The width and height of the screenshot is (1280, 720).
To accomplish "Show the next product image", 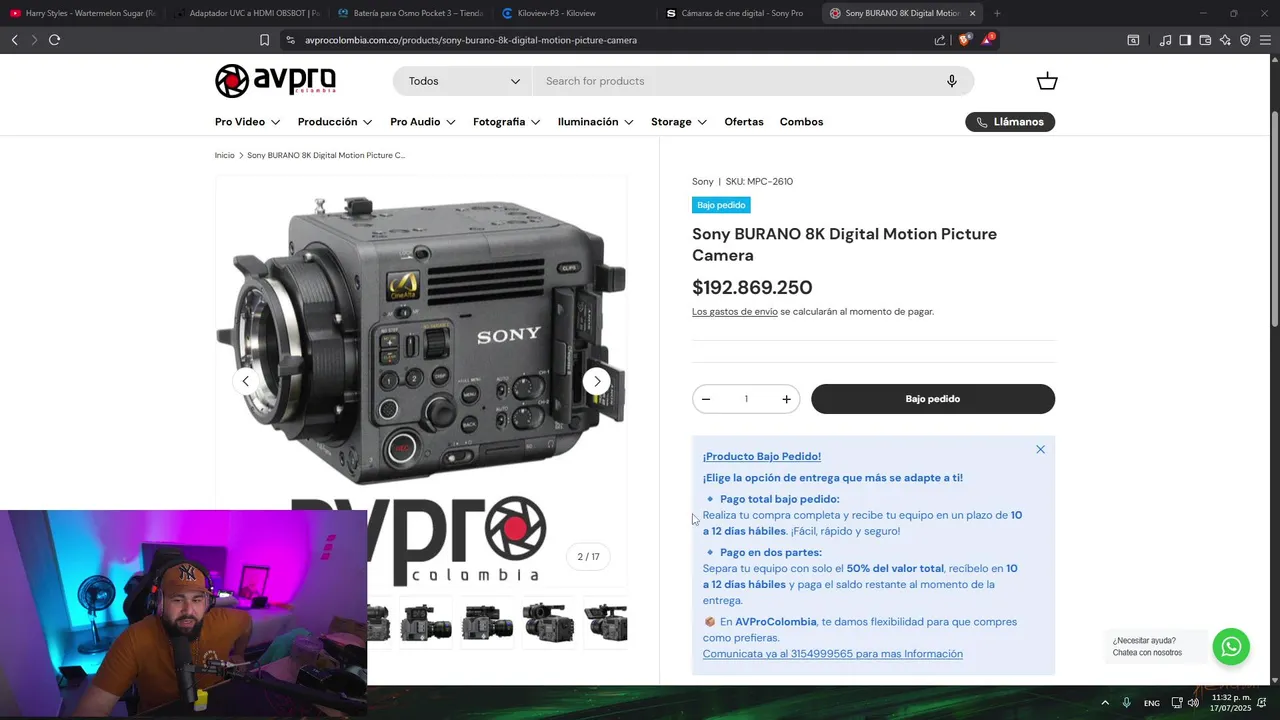I will pos(597,381).
